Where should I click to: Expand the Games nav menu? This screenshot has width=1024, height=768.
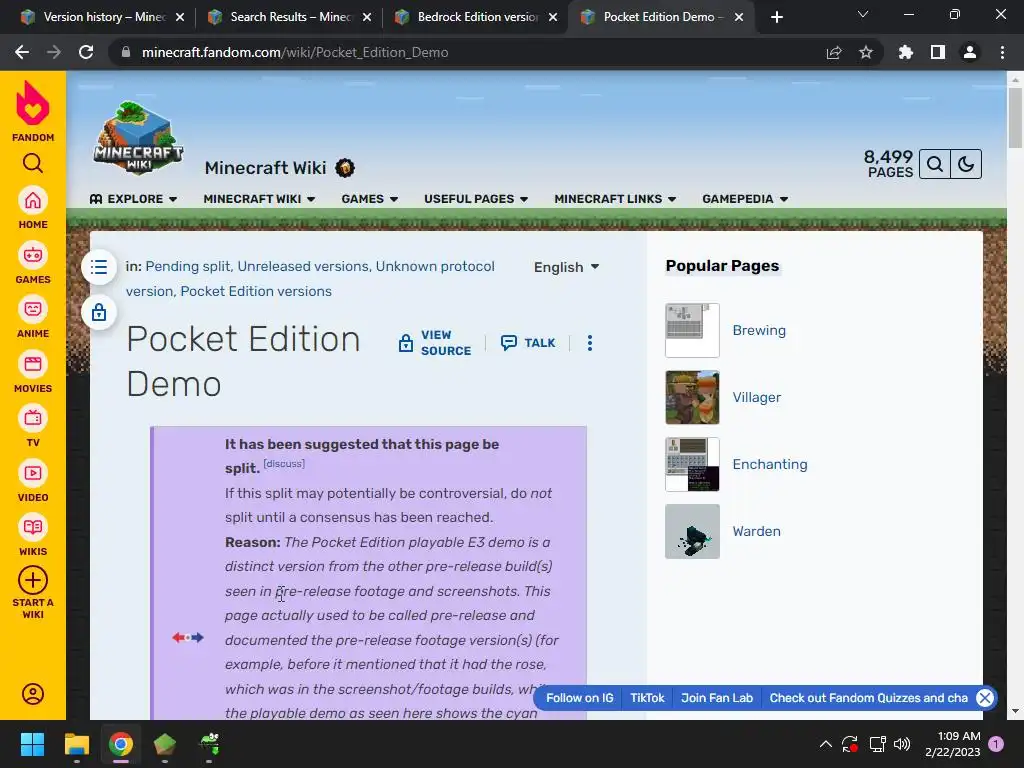pos(370,199)
